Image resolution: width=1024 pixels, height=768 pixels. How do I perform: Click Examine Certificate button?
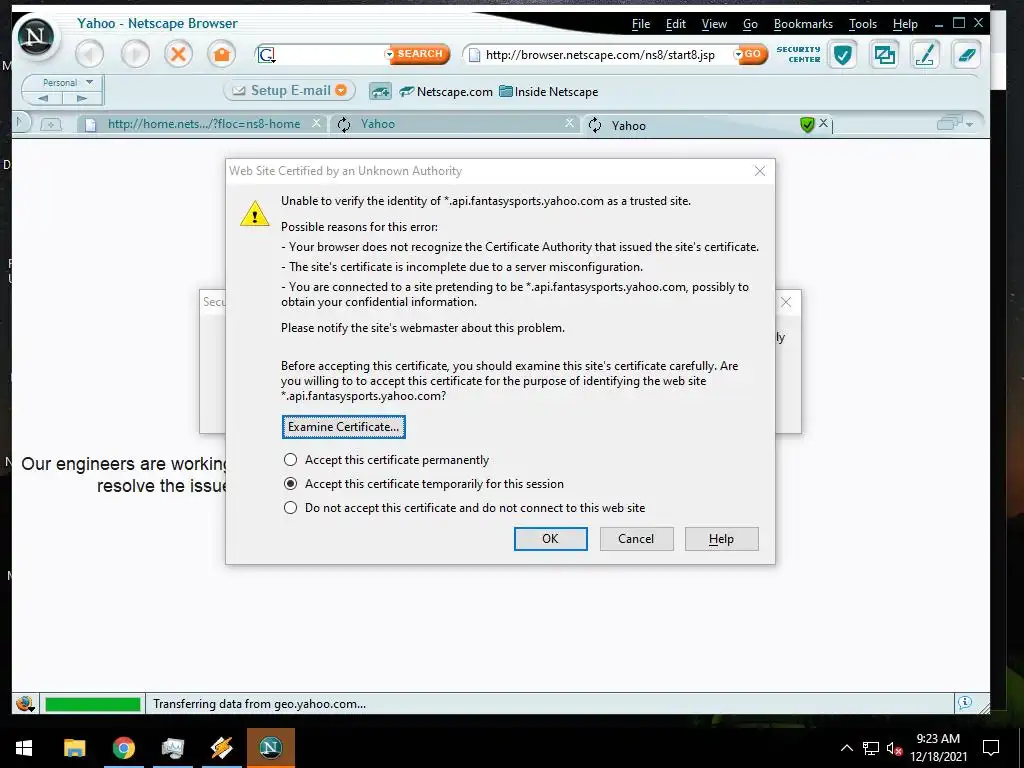coord(344,427)
